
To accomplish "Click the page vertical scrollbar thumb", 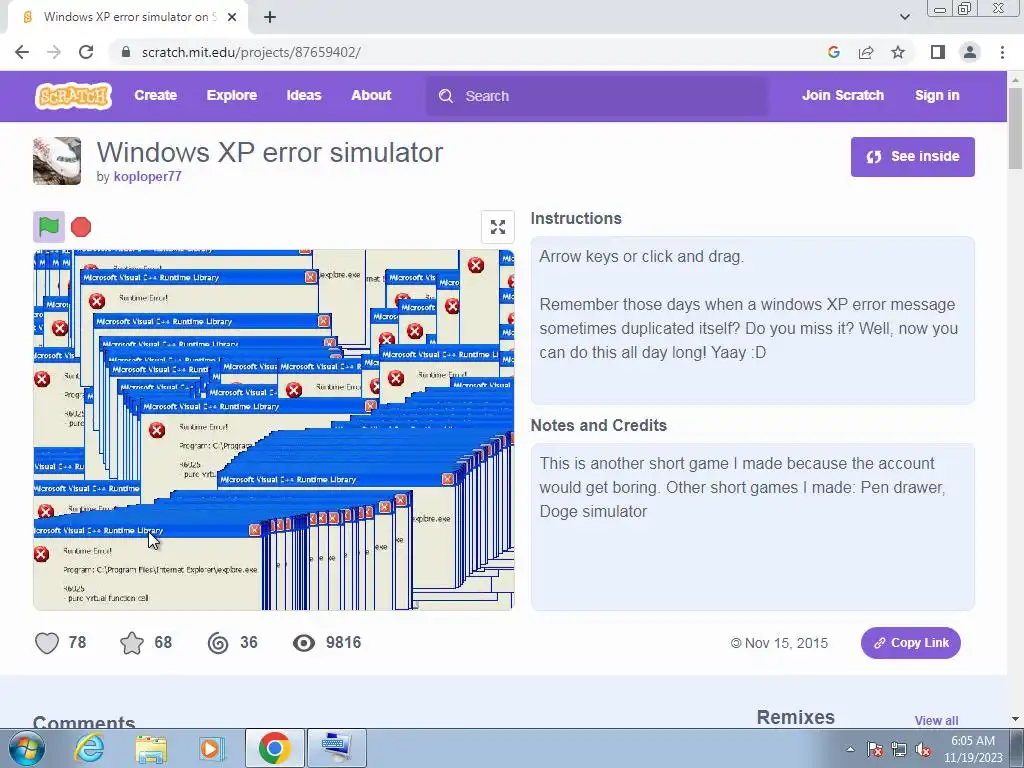I will tap(1015, 127).
